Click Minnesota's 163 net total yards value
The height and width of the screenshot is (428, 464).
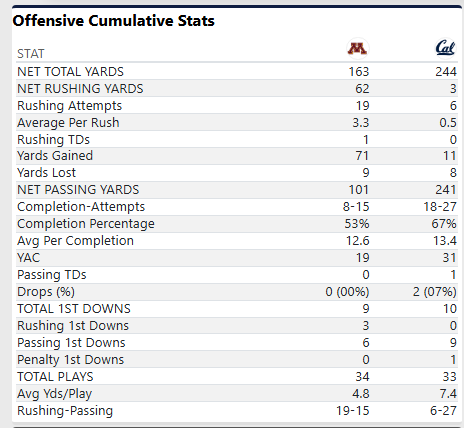(359, 72)
